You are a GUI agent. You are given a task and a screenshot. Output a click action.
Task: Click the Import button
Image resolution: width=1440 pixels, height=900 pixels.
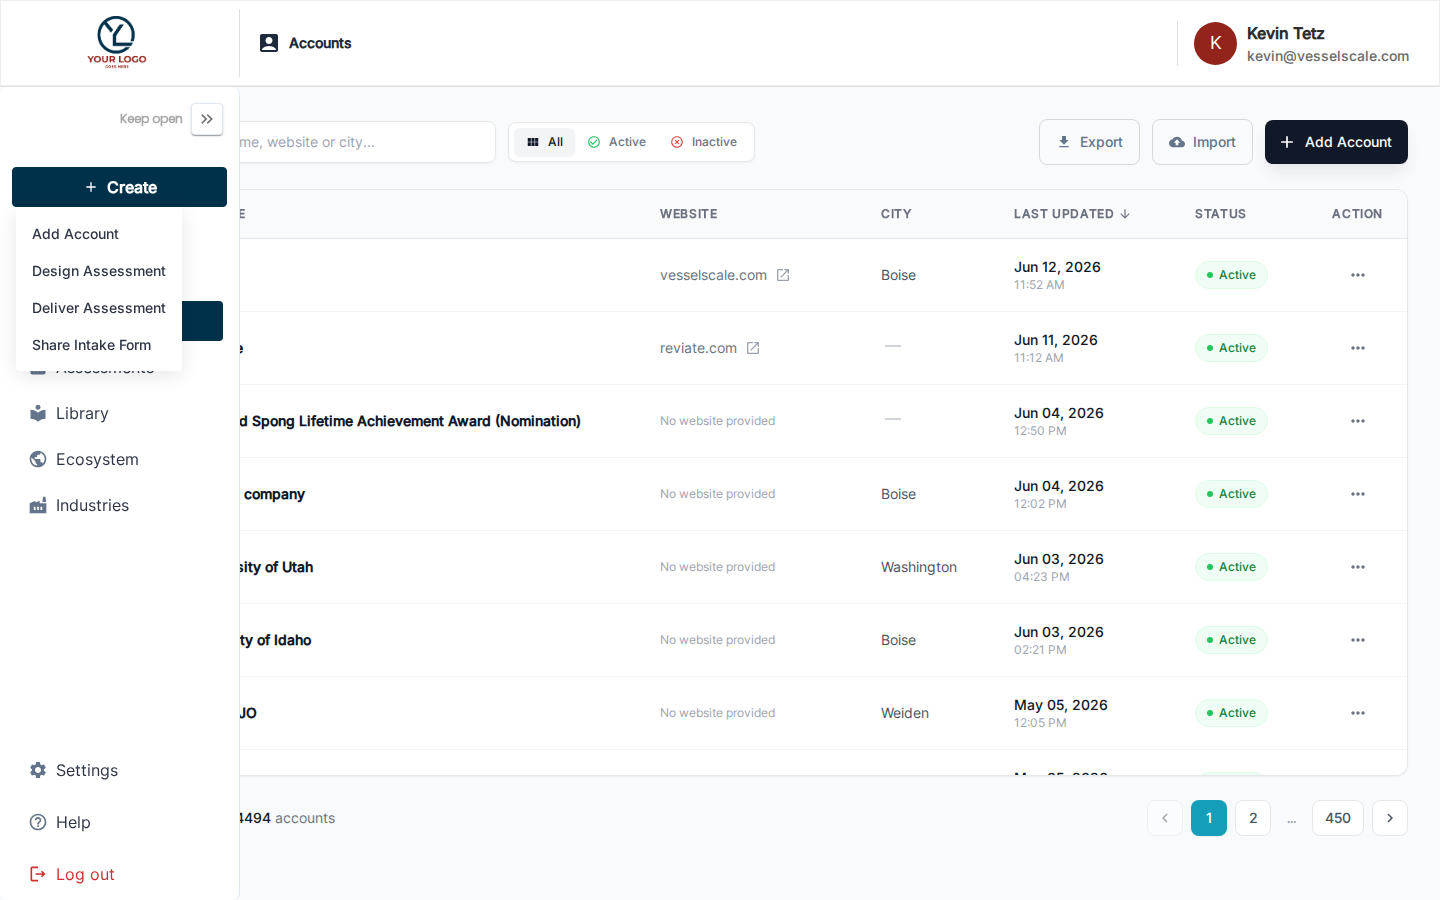tap(1202, 142)
